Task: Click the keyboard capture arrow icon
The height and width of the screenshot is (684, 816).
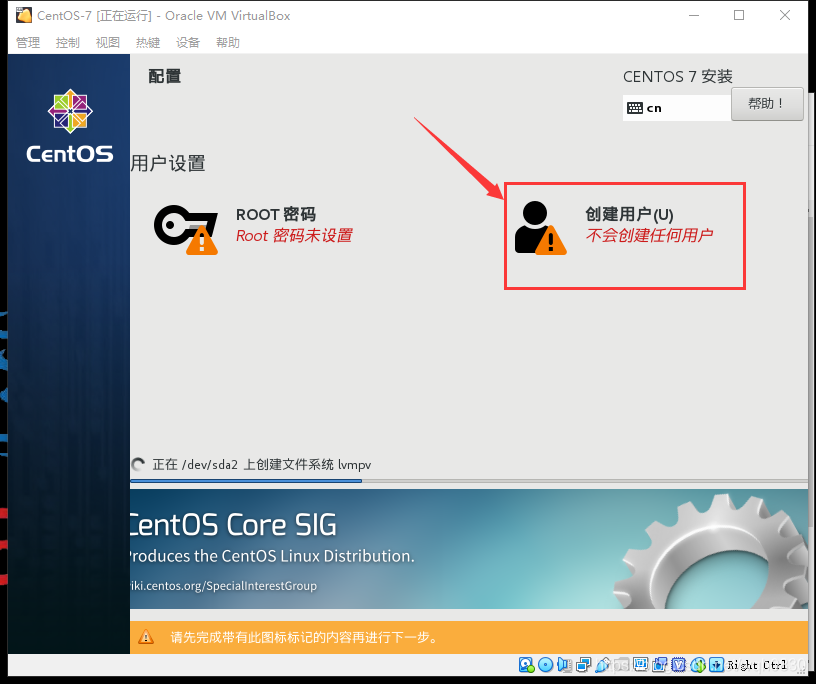Action: click(717, 665)
